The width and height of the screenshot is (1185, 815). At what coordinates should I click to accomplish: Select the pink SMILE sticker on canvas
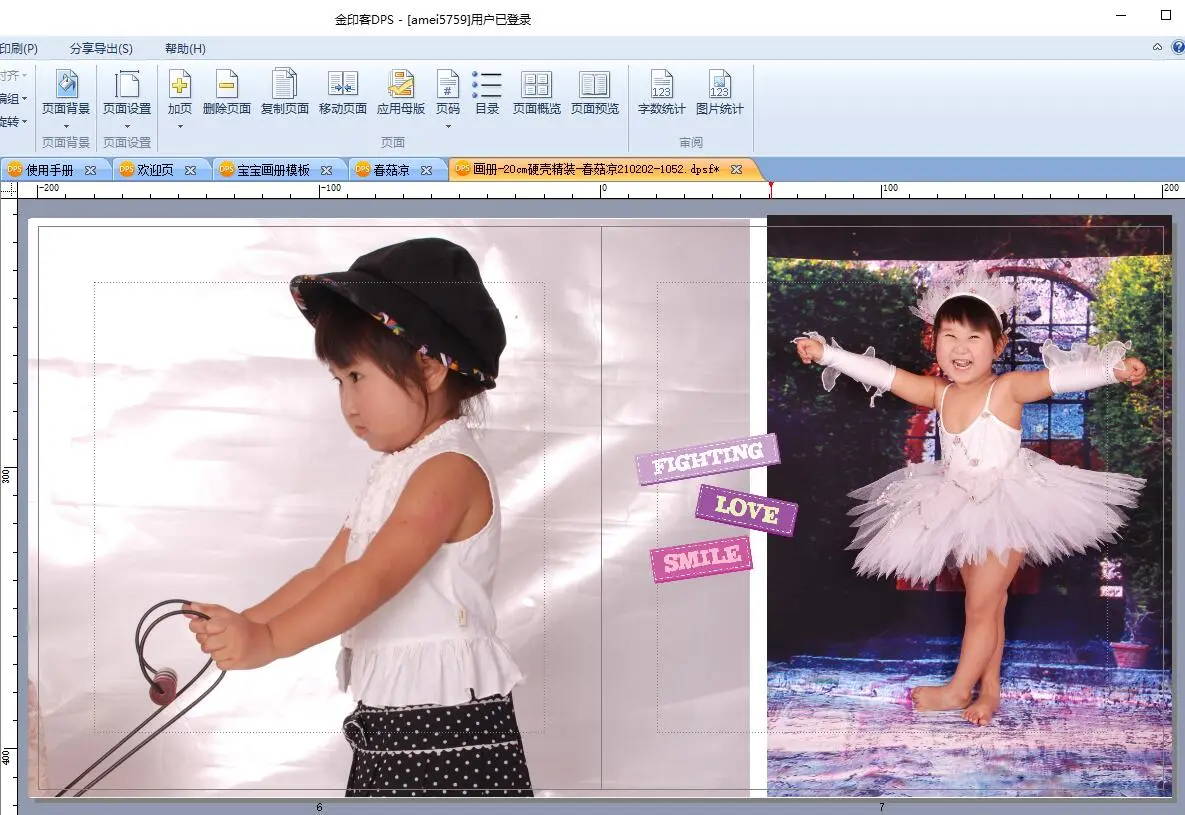coord(701,560)
